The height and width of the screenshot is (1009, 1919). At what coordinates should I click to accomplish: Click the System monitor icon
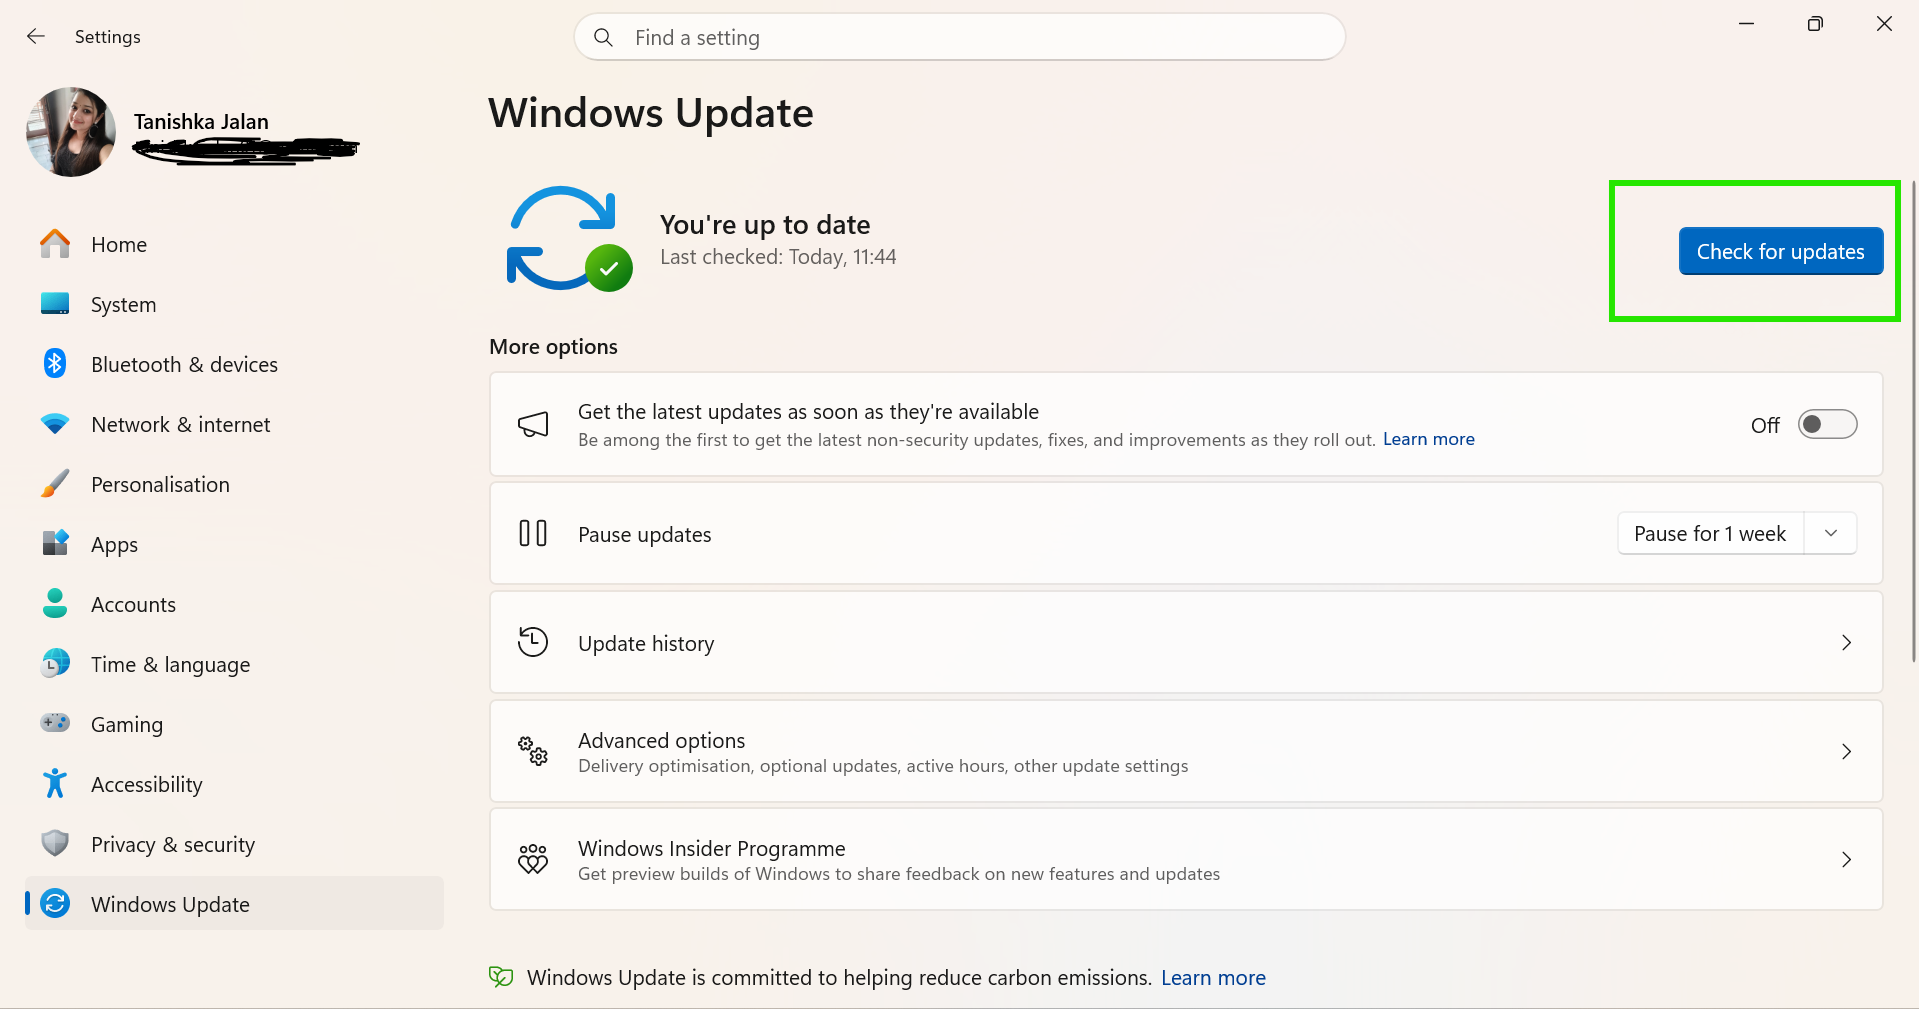(x=55, y=304)
